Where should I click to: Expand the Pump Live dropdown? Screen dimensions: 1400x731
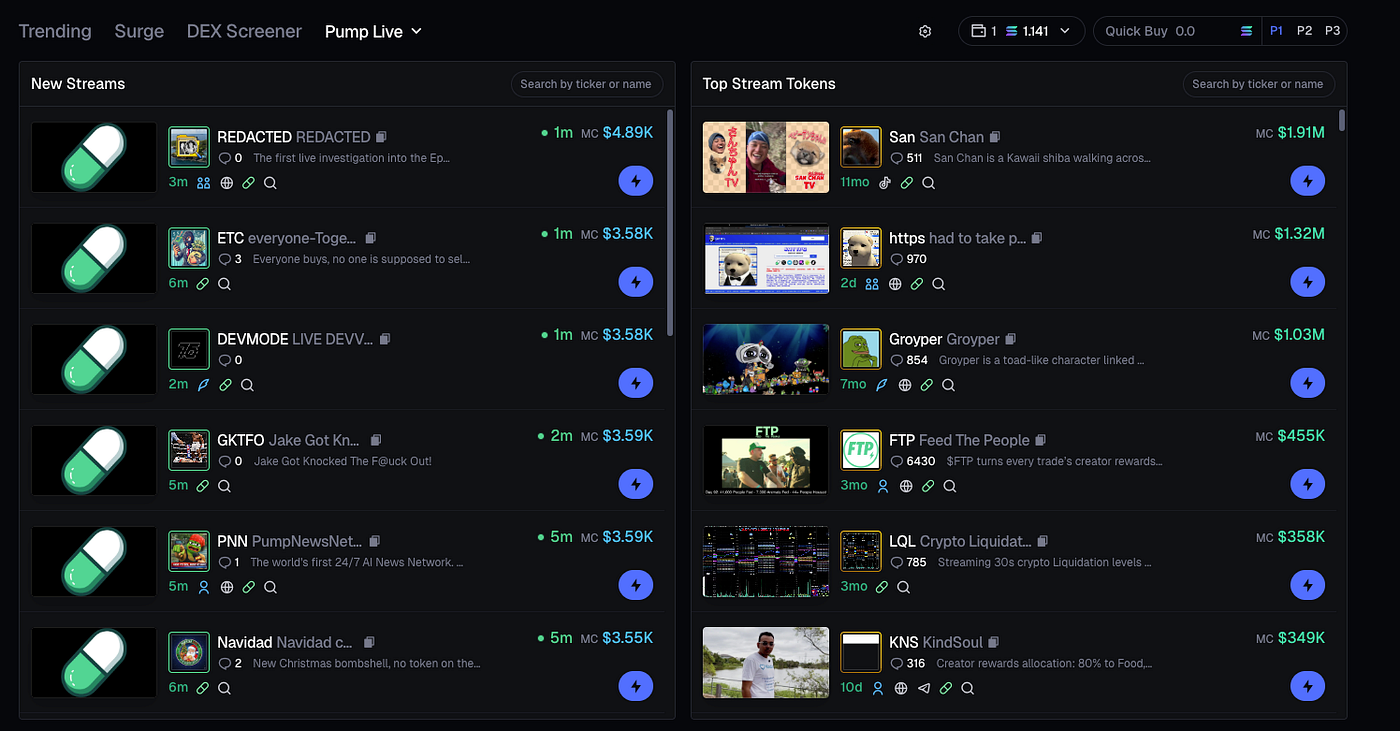click(x=373, y=31)
